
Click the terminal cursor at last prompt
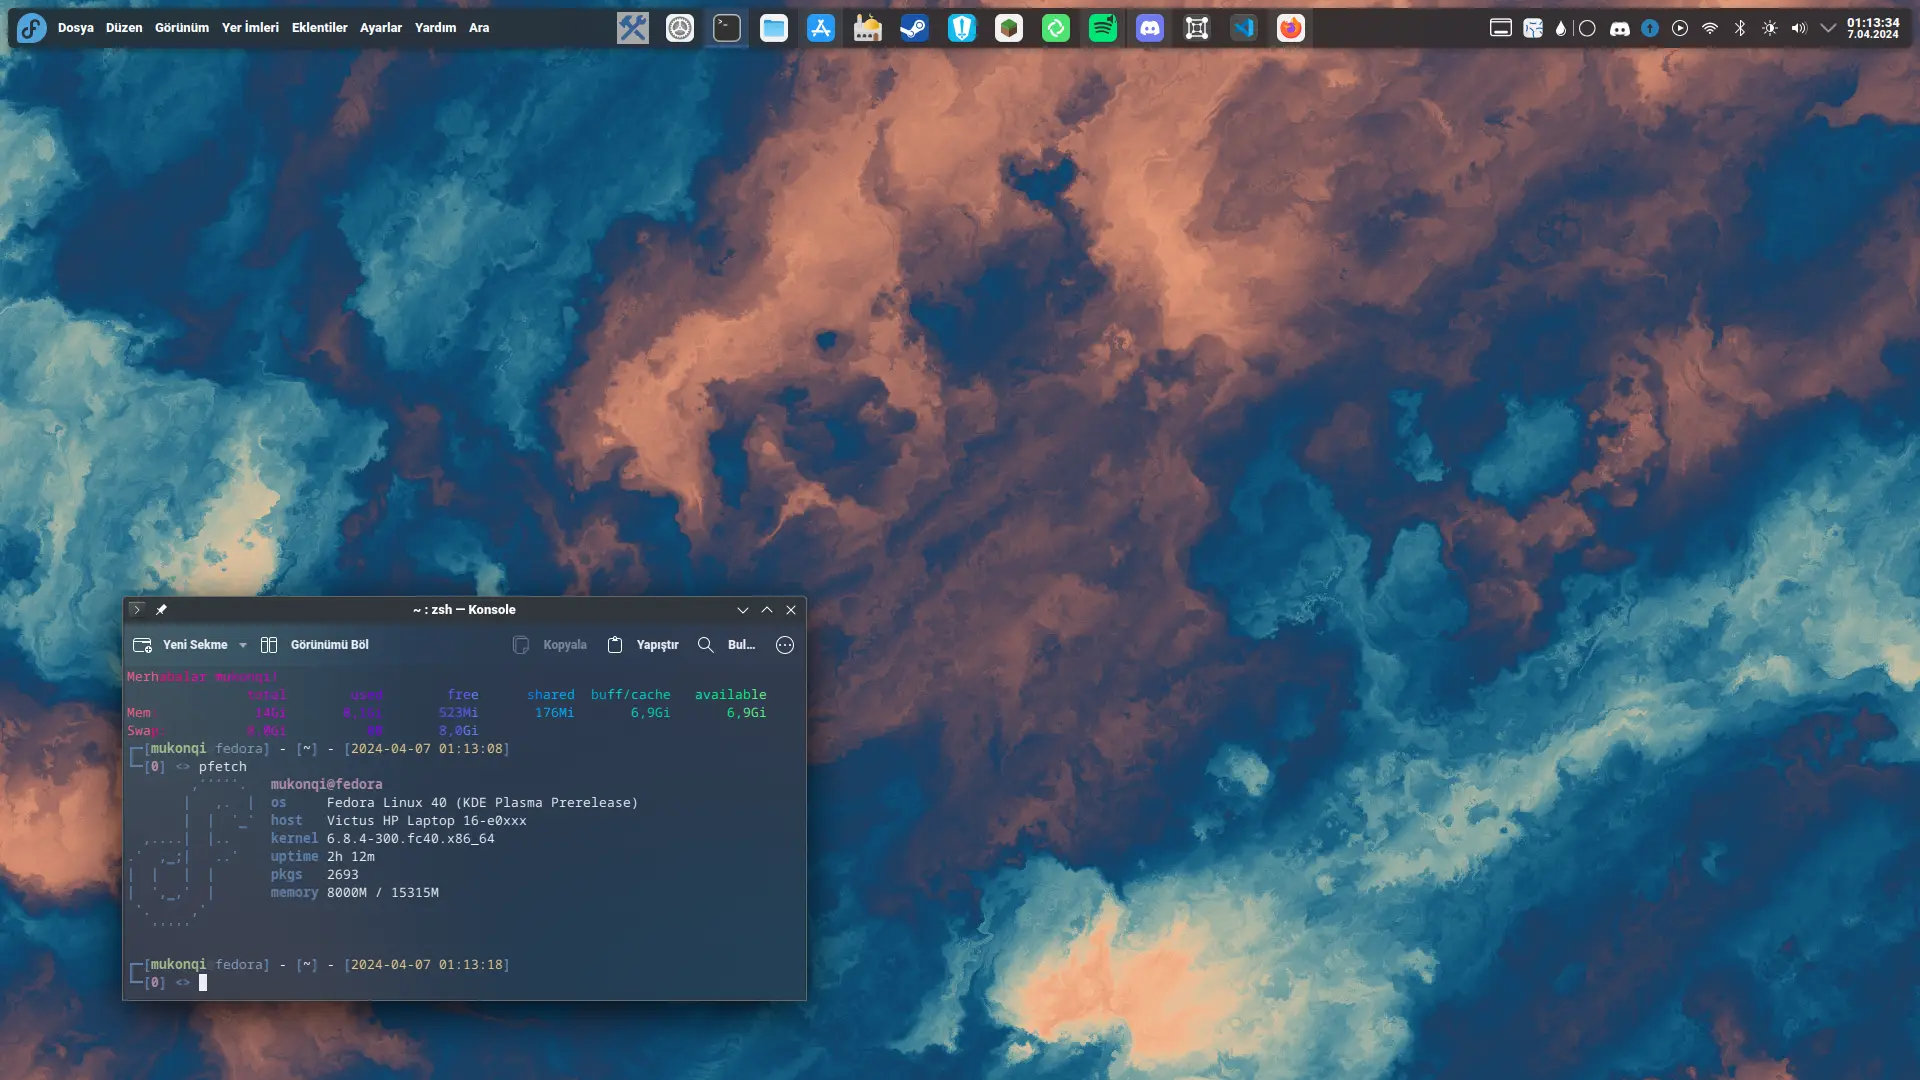point(203,983)
